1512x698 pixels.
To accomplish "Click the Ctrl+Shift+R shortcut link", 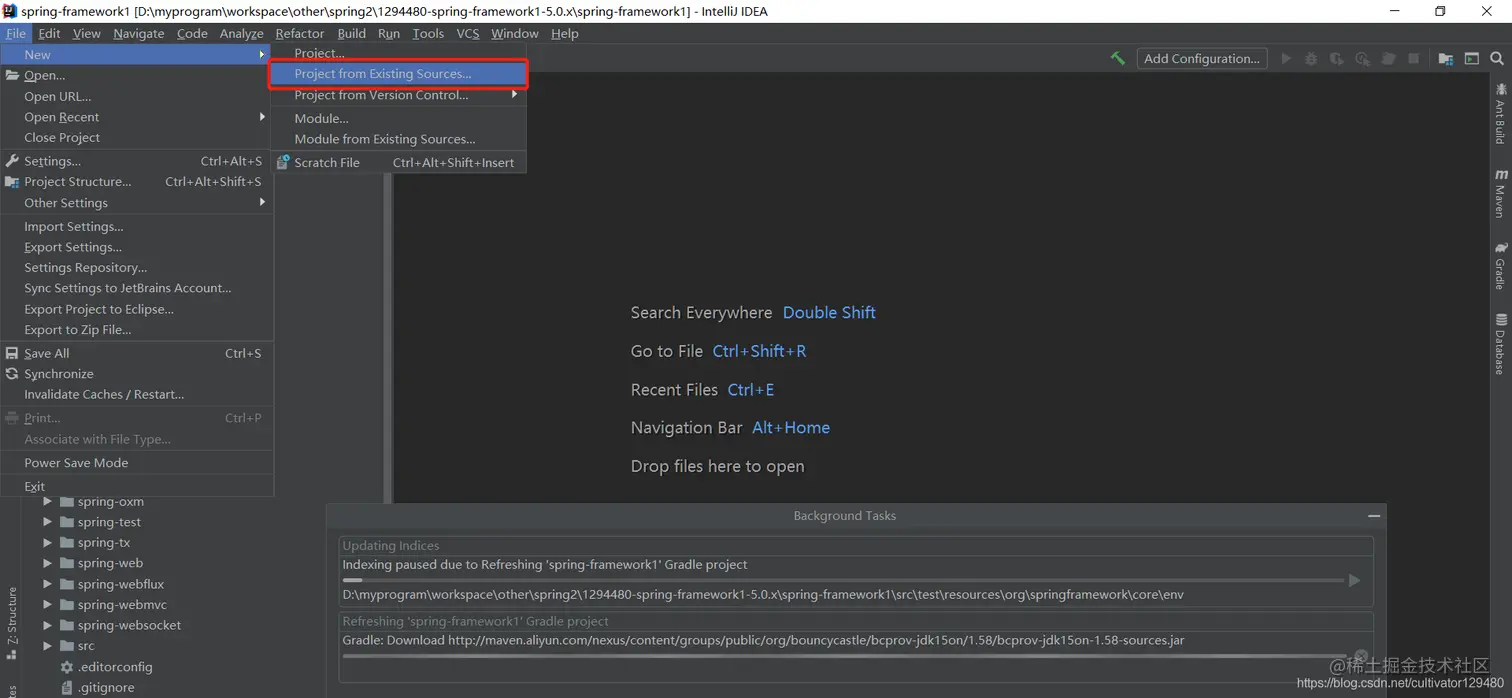I will click(759, 351).
